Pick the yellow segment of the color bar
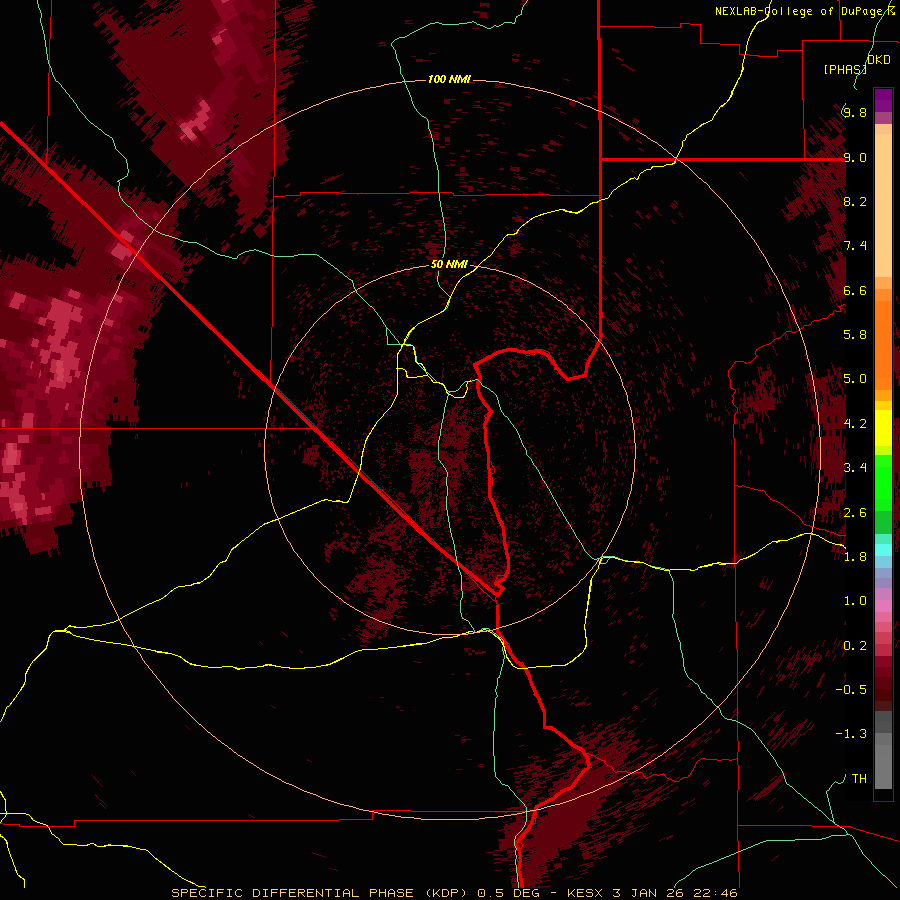 883,428
